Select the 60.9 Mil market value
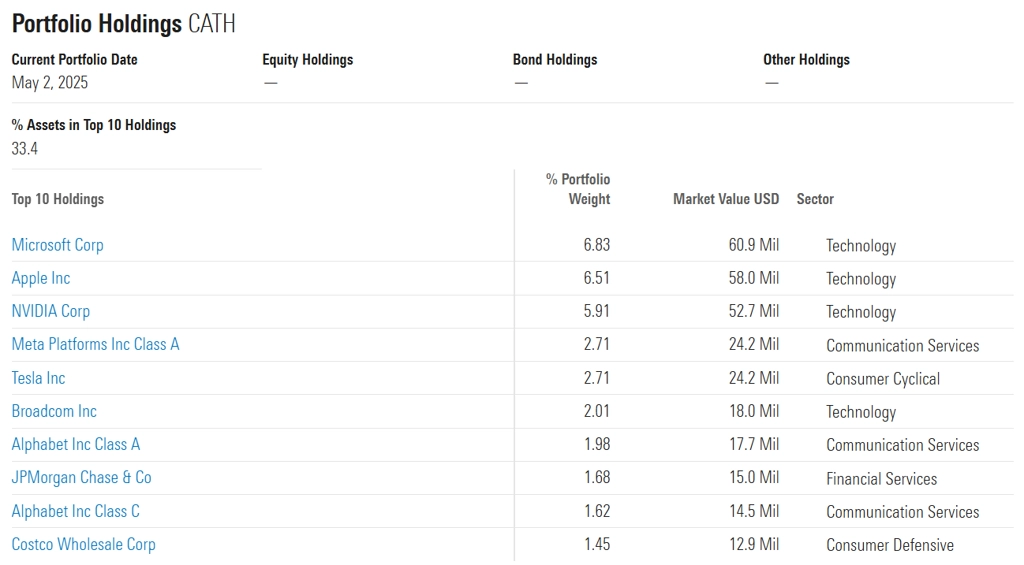Screen dimensions: 1024x565 (754, 245)
